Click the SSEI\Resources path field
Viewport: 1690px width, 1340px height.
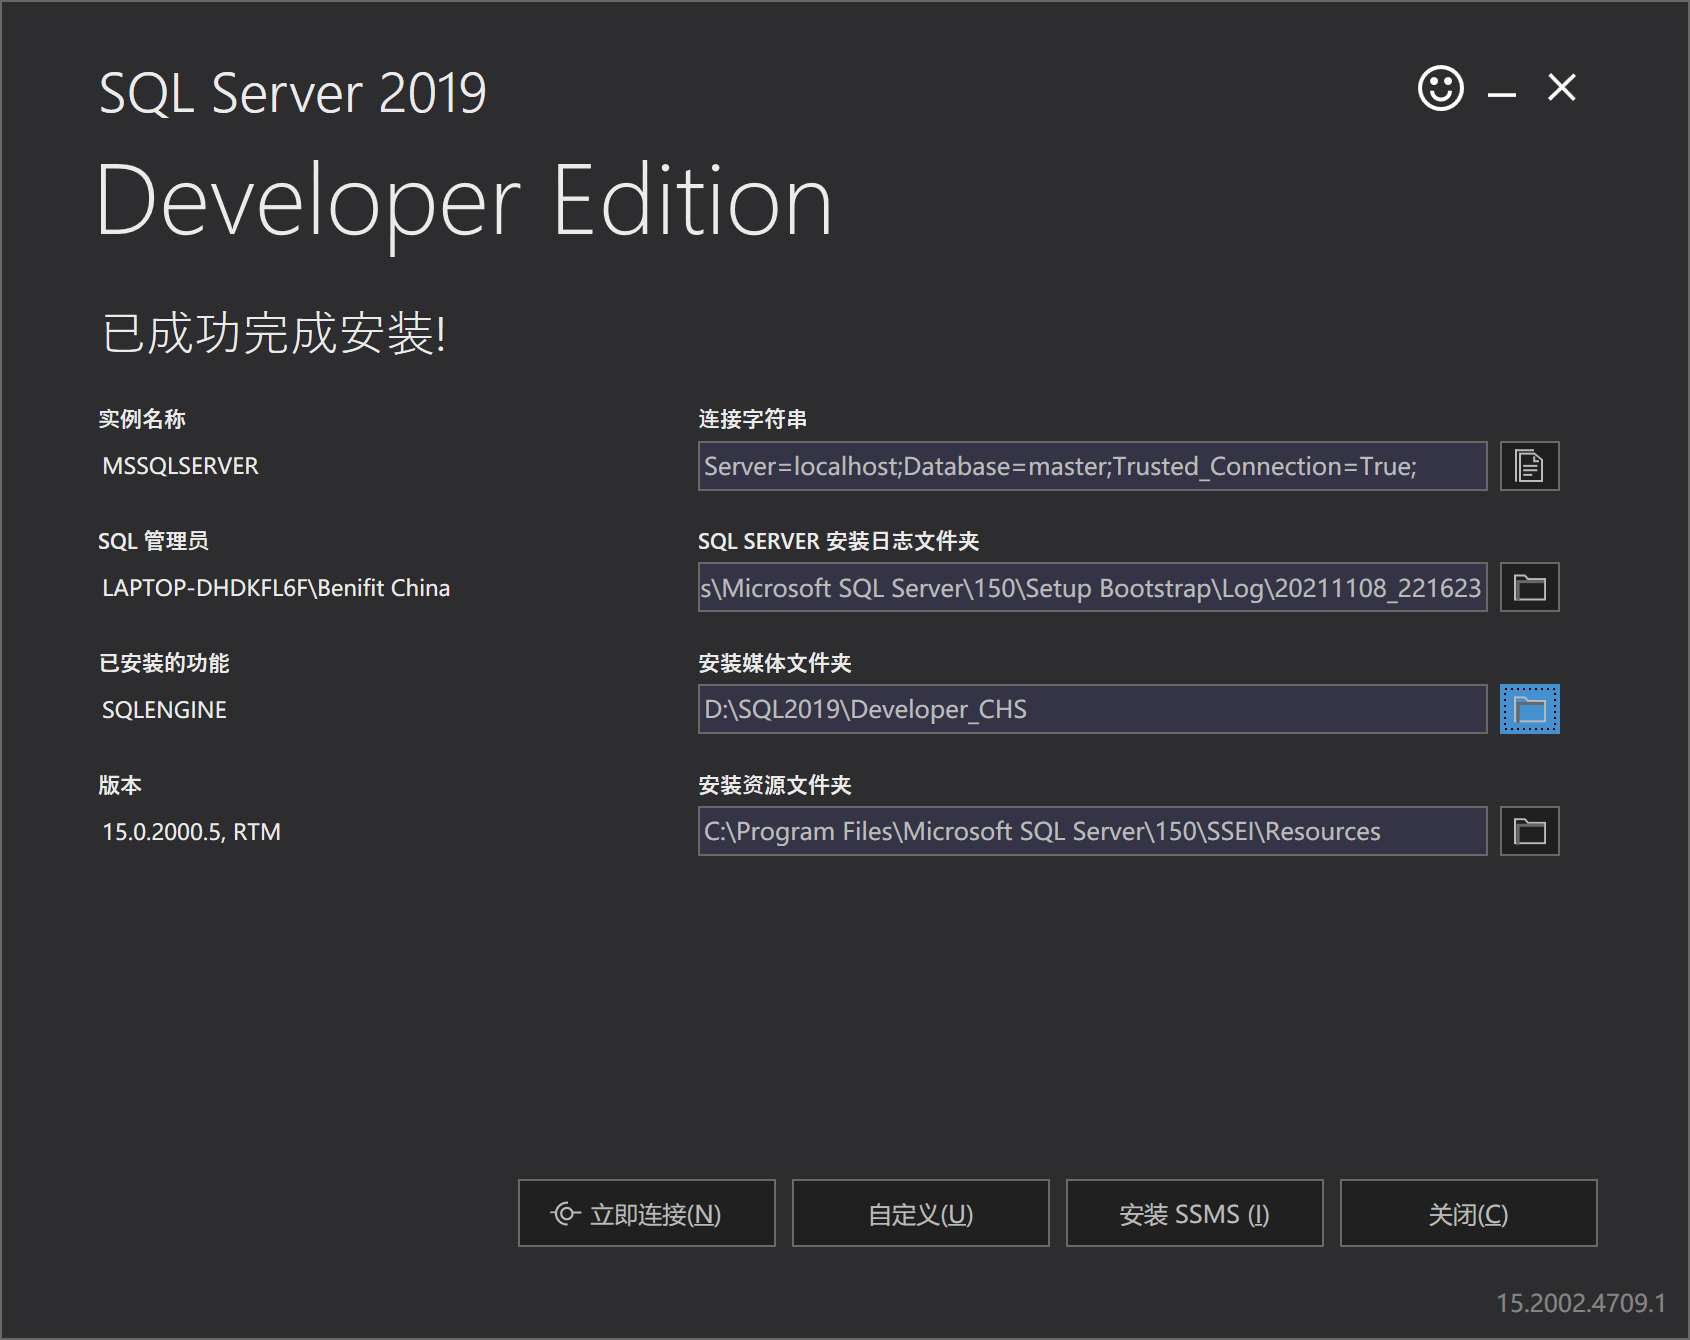[x=1092, y=832]
